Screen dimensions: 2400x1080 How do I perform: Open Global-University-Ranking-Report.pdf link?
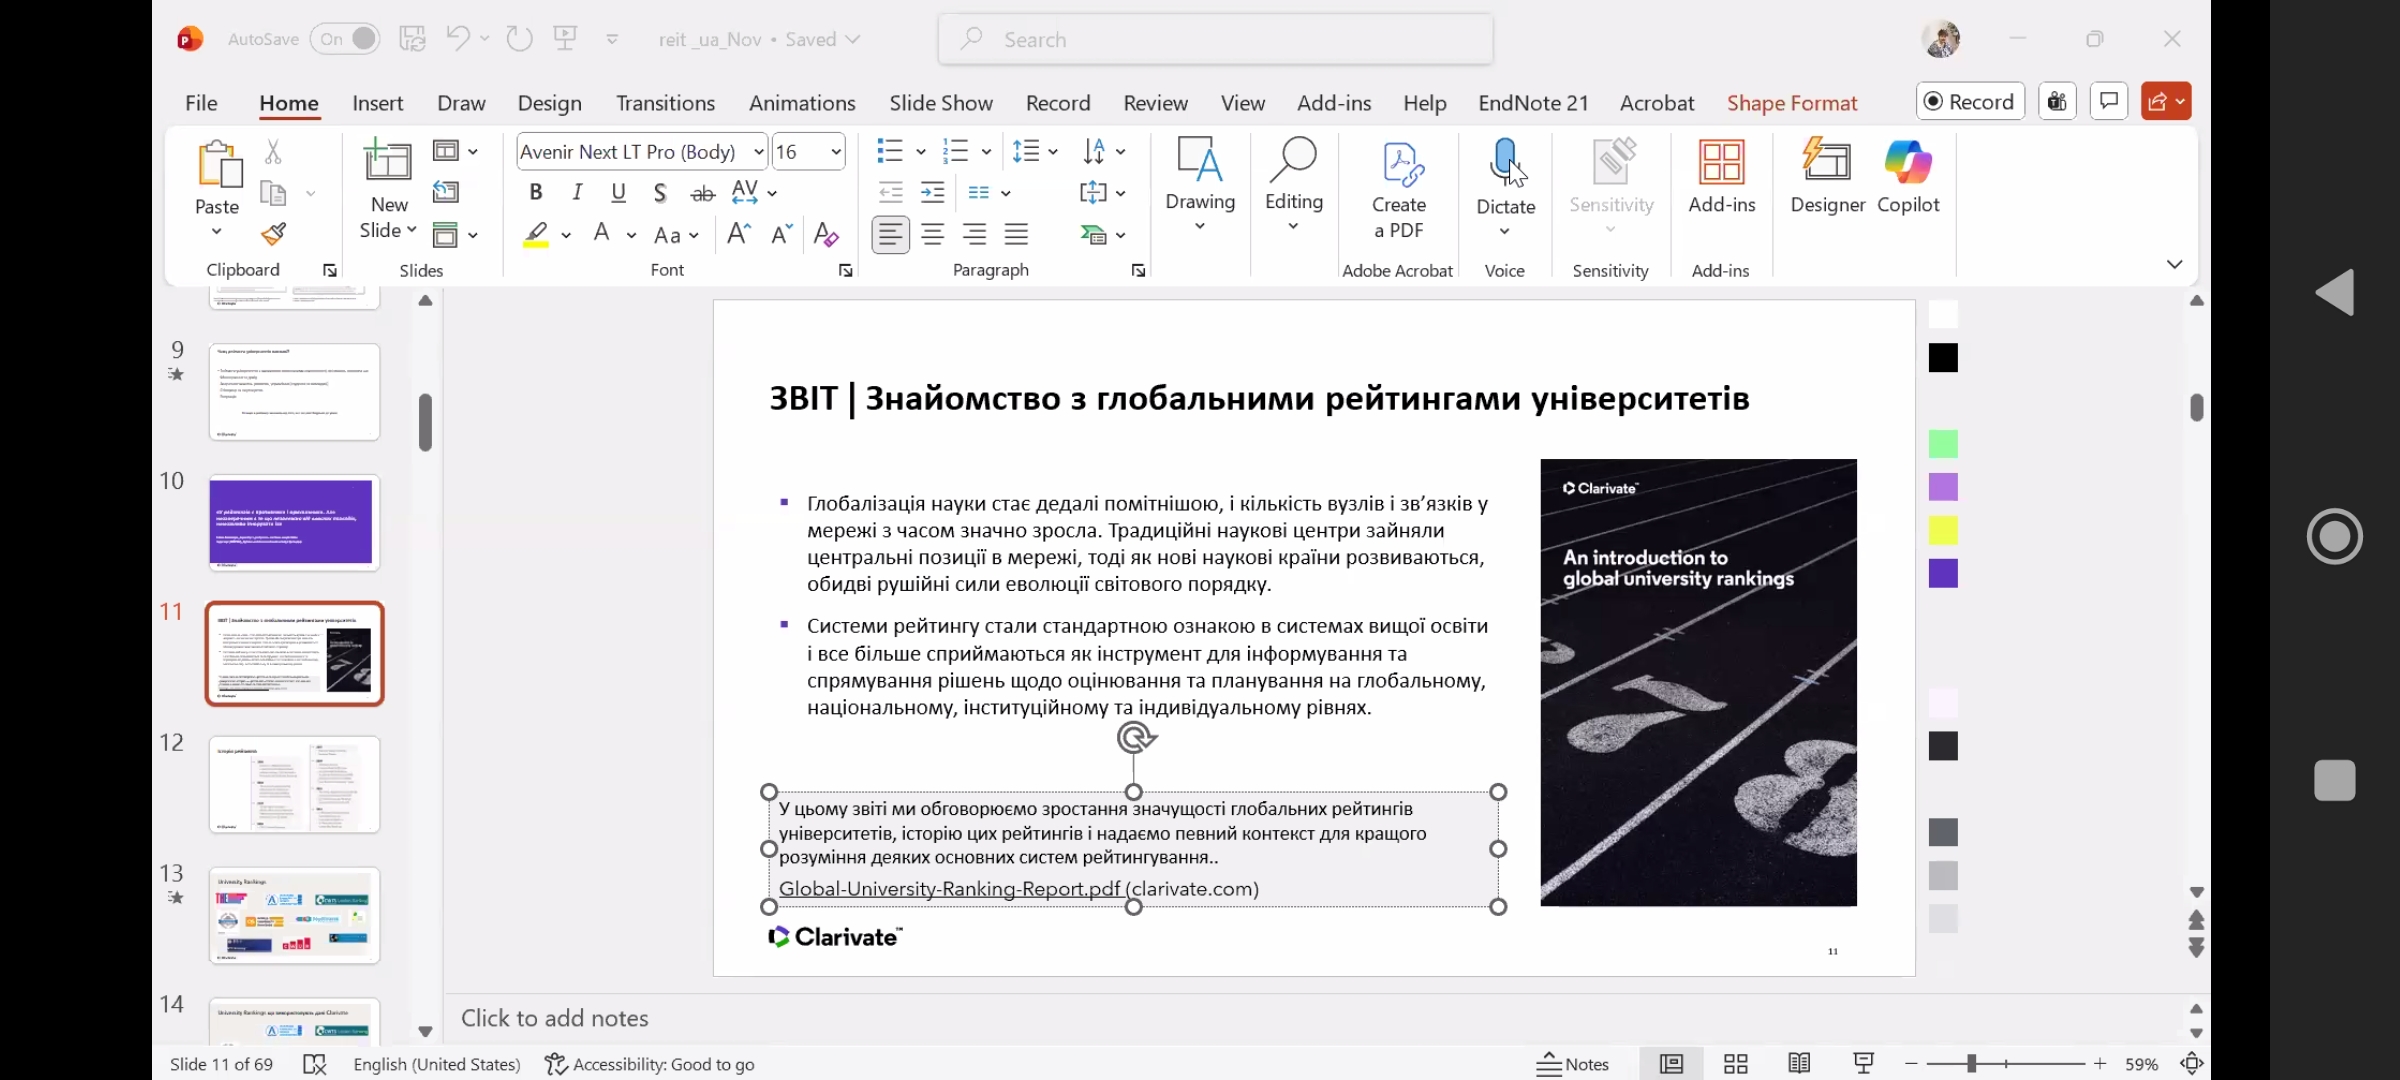click(949, 889)
